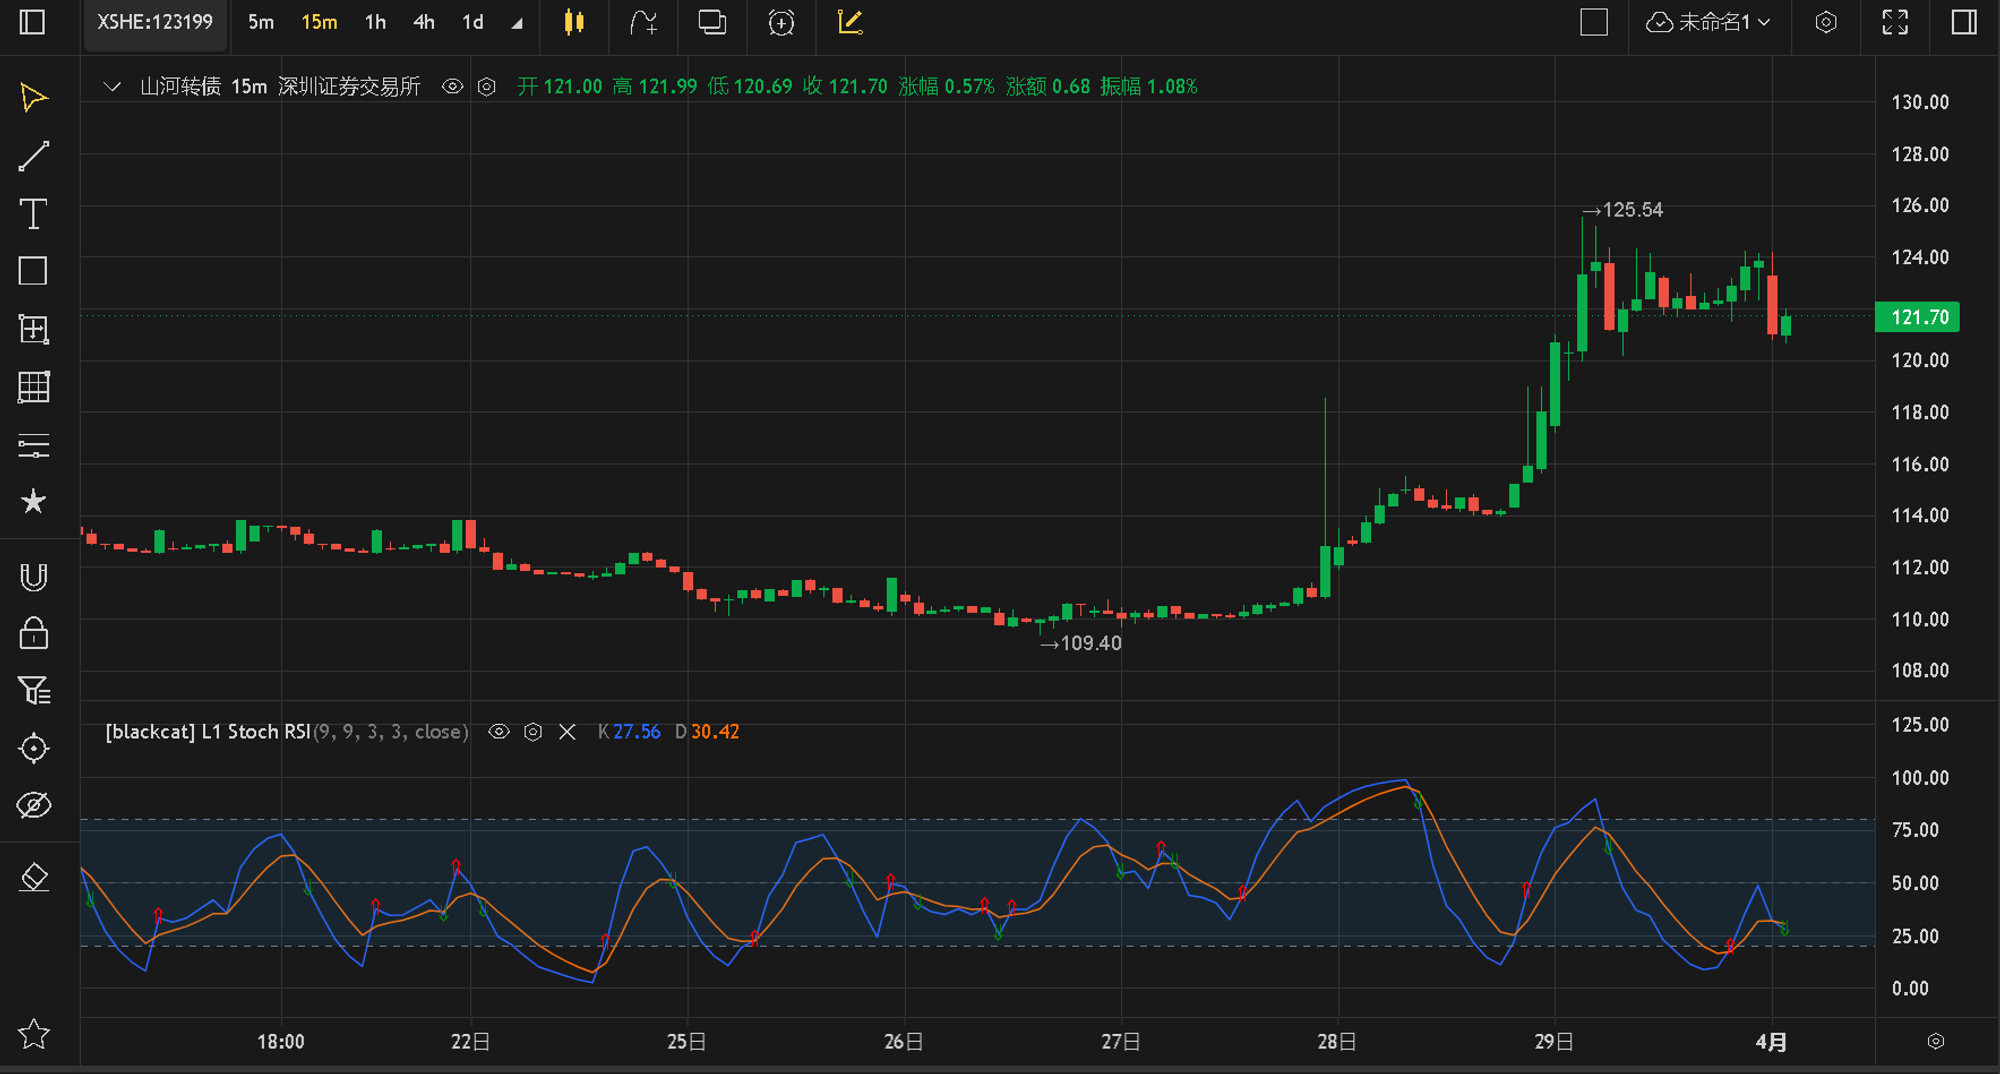The width and height of the screenshot is (2000, 1074).
Task: Click the D value 30.42
Action: click(716, 732)
